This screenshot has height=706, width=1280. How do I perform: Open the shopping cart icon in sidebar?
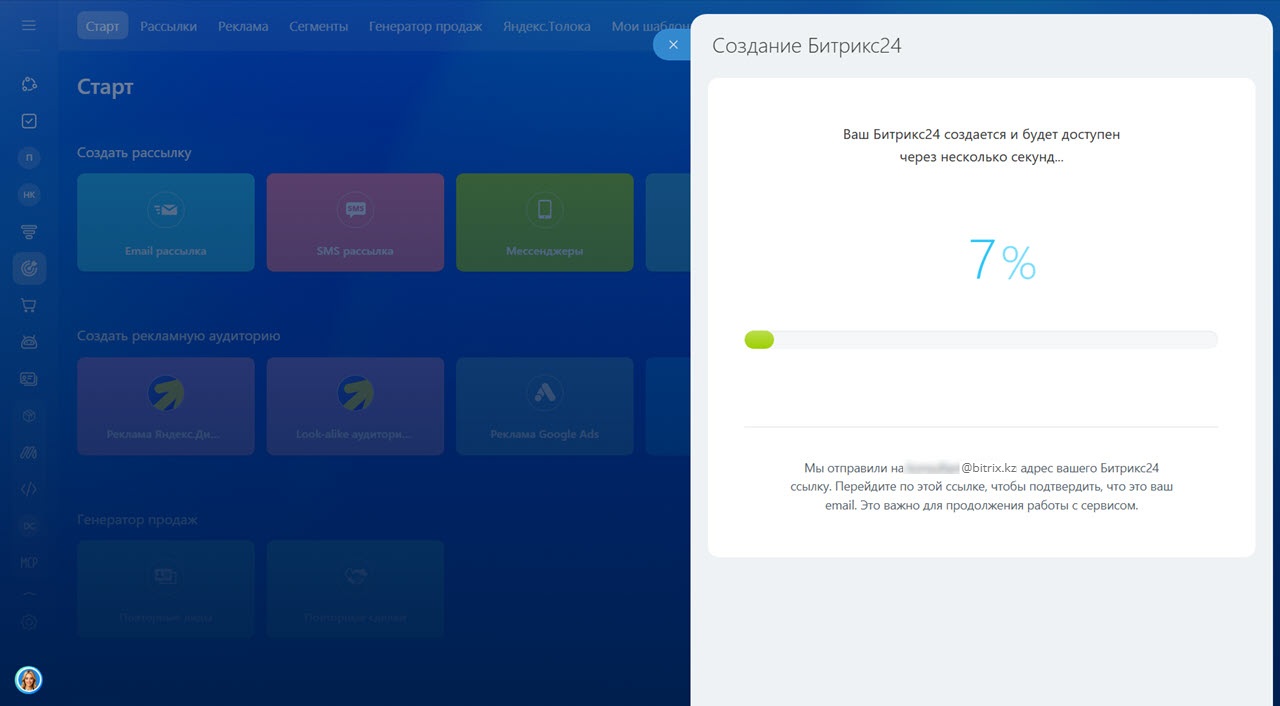click(29, 305)
